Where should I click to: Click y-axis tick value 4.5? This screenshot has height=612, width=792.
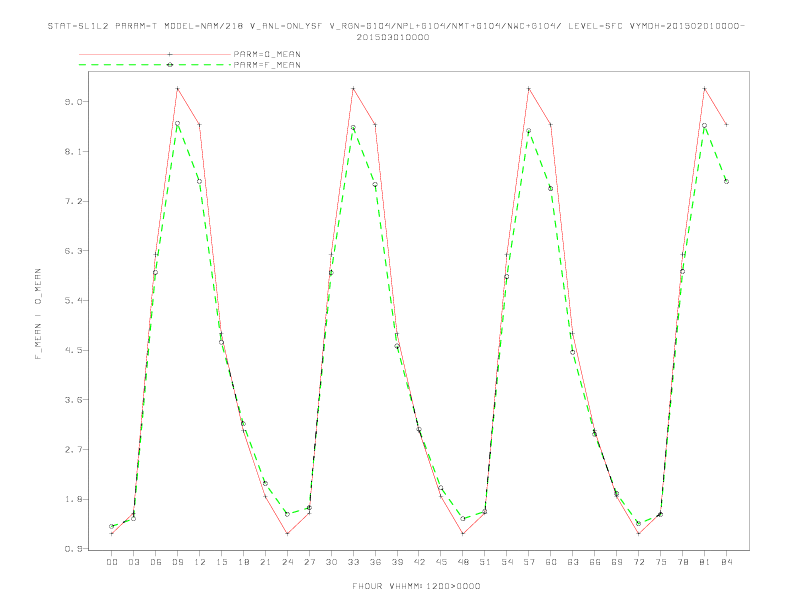73,350
